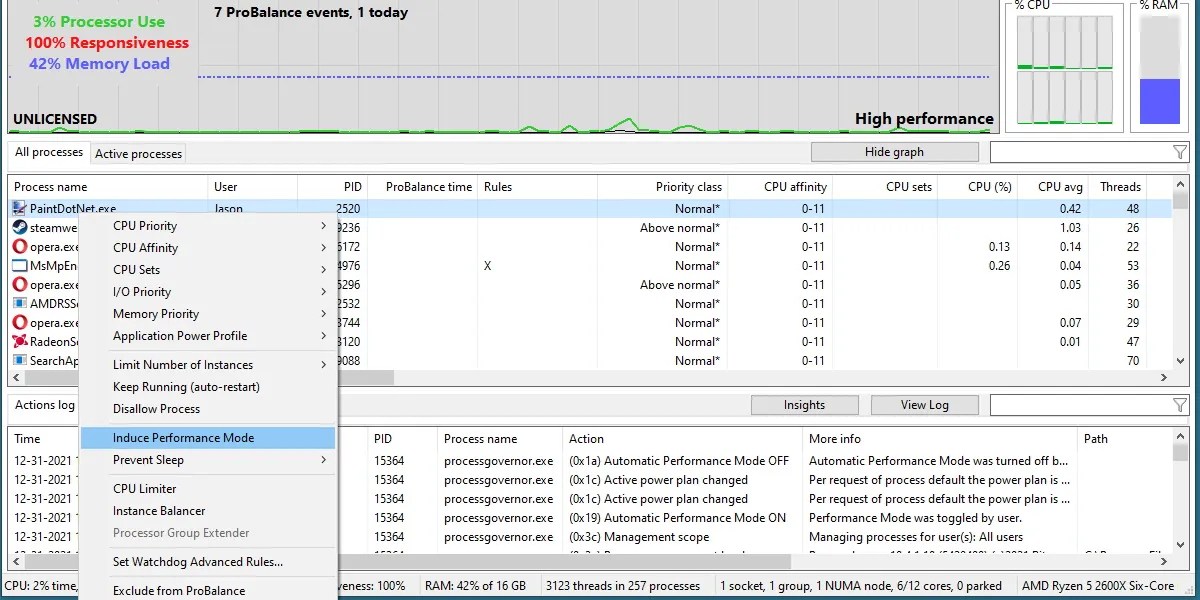Click the Opera browser icon in process list
Screen dimensions: 1200x600
17,246
